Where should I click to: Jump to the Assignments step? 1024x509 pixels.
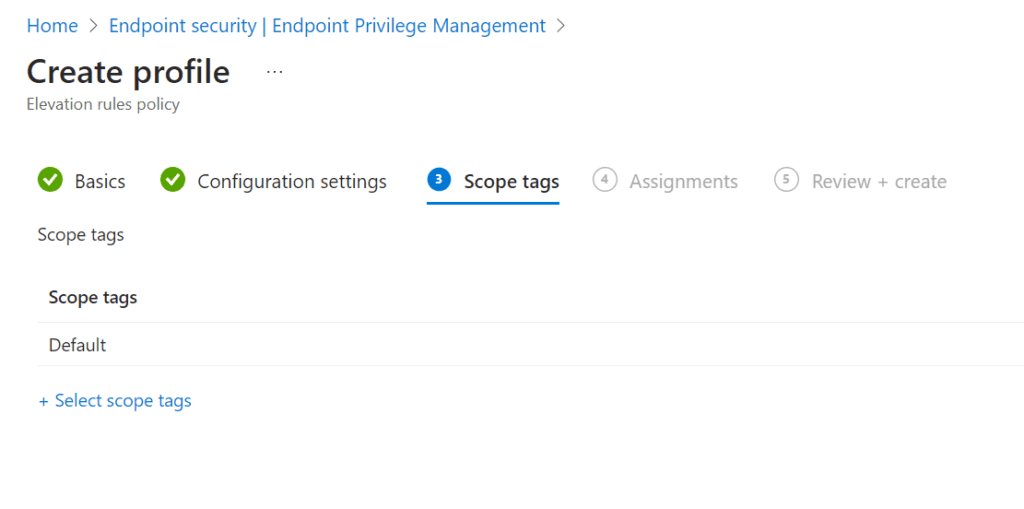(683, 182)
